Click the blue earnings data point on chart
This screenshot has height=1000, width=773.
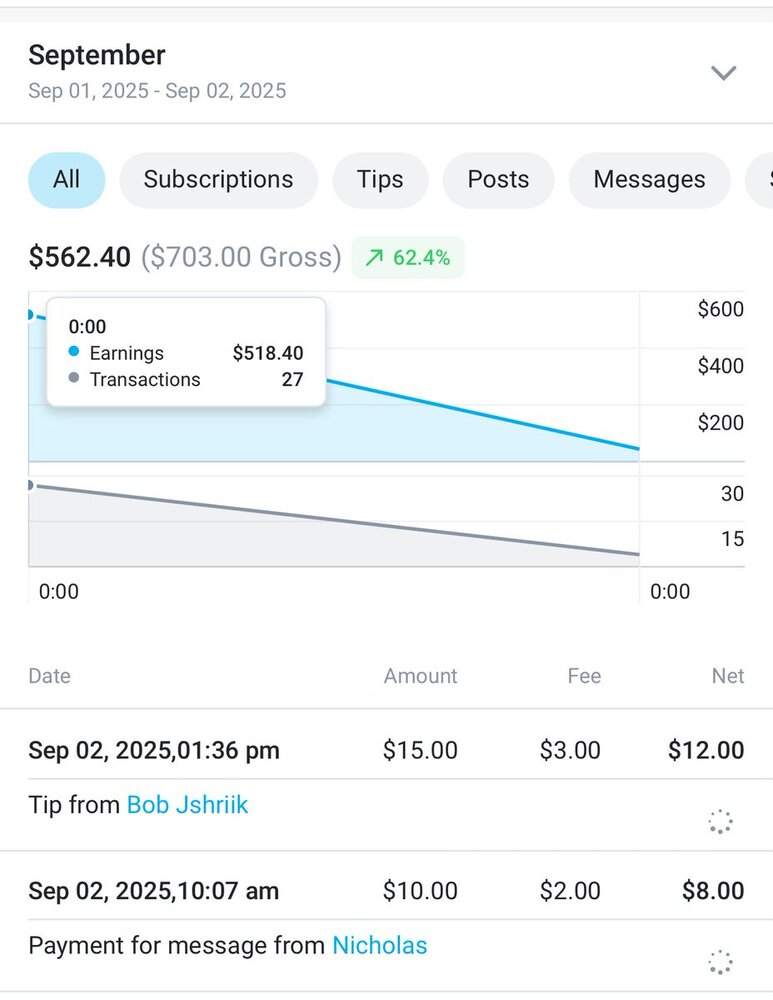(29, 315)
